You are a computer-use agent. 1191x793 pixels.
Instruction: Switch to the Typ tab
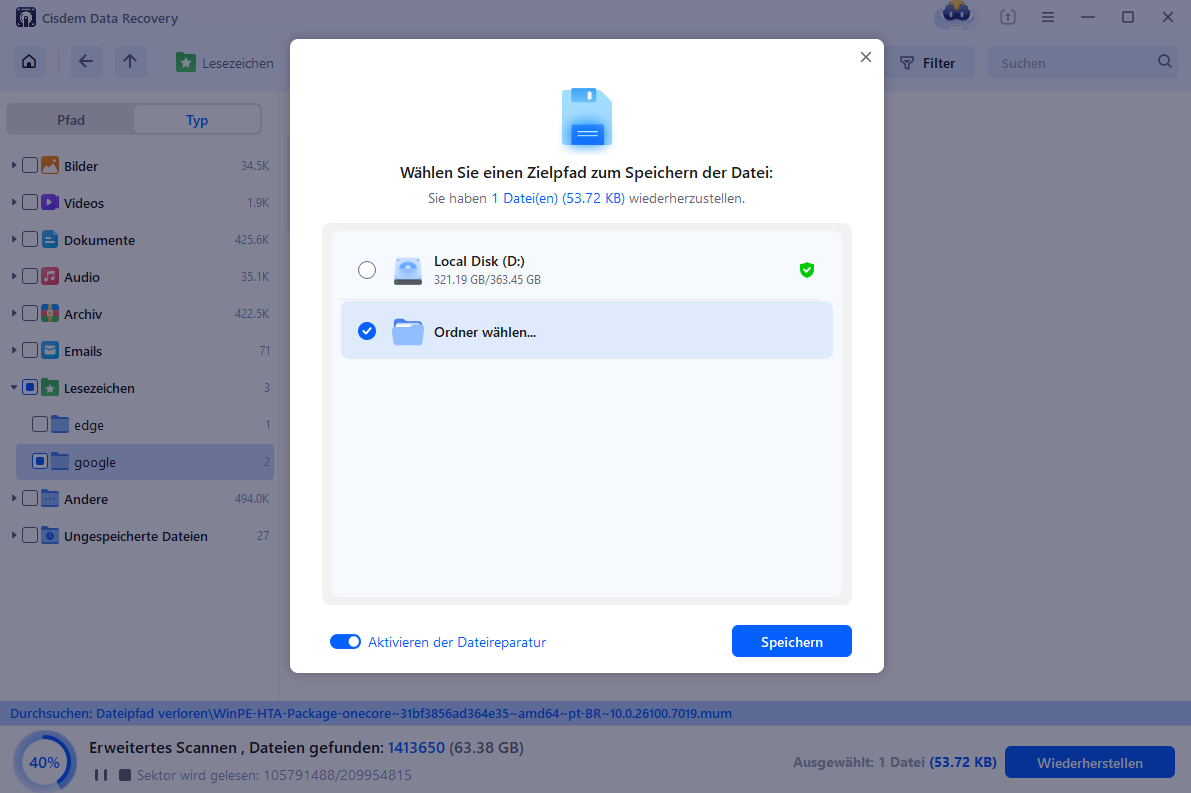click(x=196, y=119)
